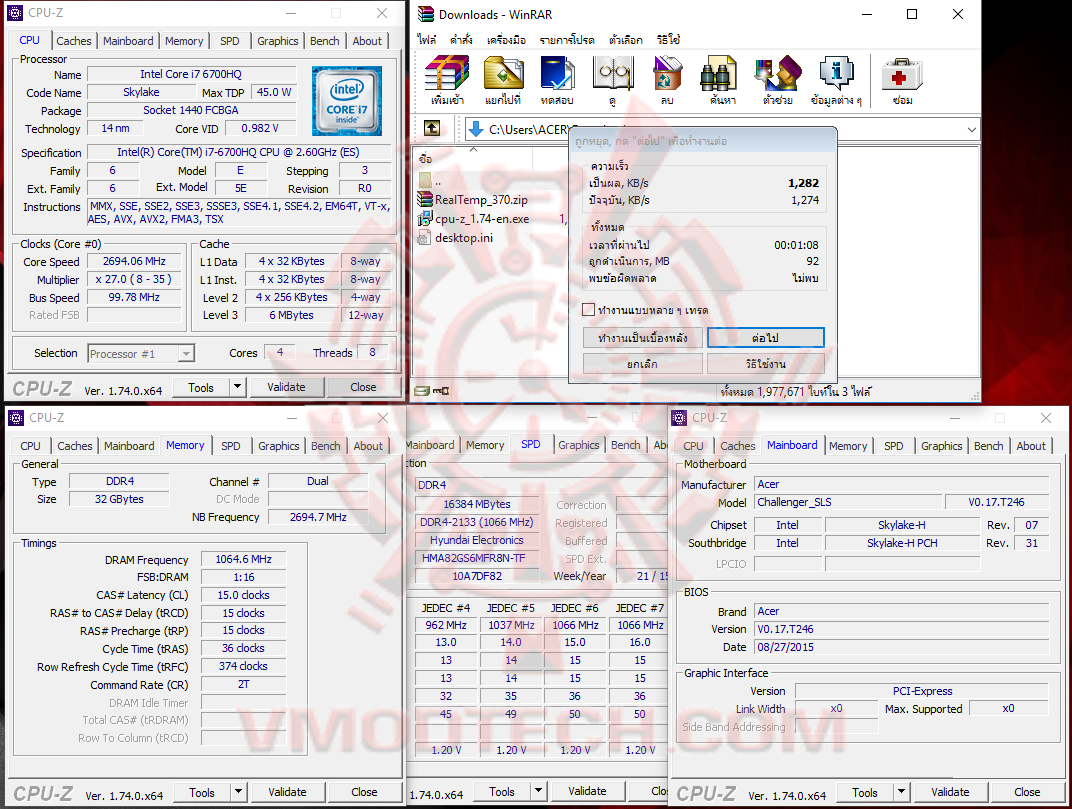Click the WinRAR Test (ทดสอบ) toolbar icon
Viewport: 1072px width, 809px height.
pyautogui.click(x=557, y=73)
